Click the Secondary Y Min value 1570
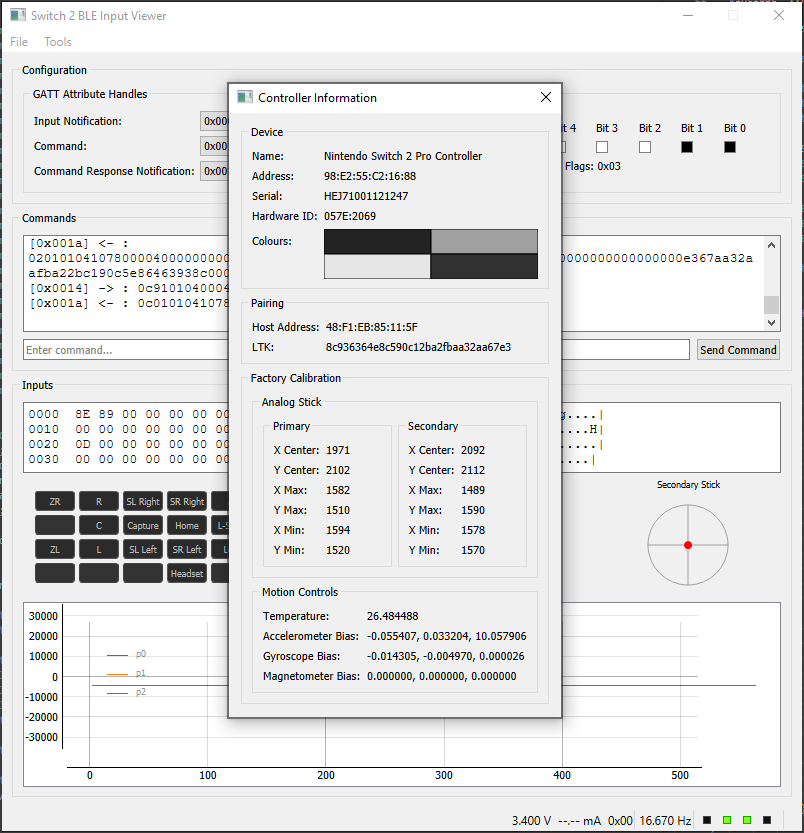 [x=473, y=550]
